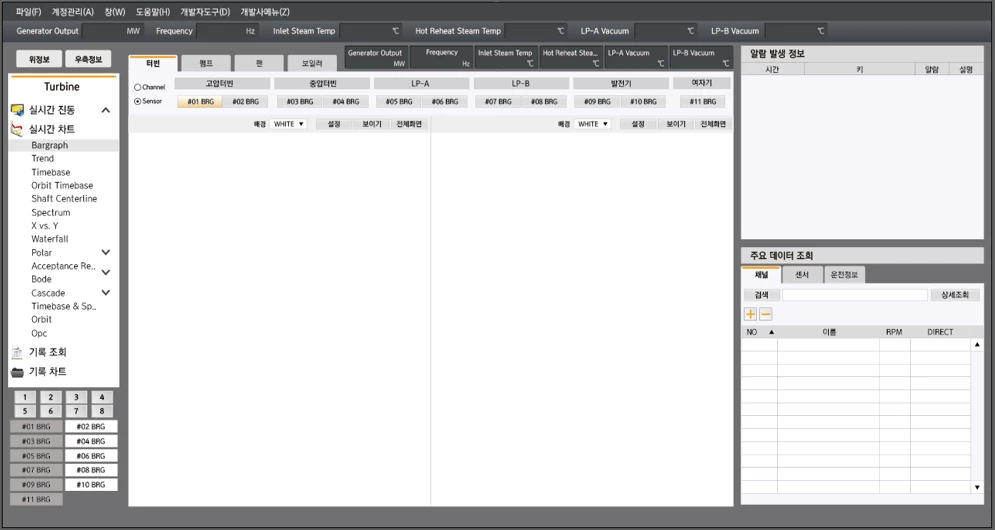Viewport: 995px width, 530px height.
Task: Click the orange minus remove icon
Action: [766, 314]
